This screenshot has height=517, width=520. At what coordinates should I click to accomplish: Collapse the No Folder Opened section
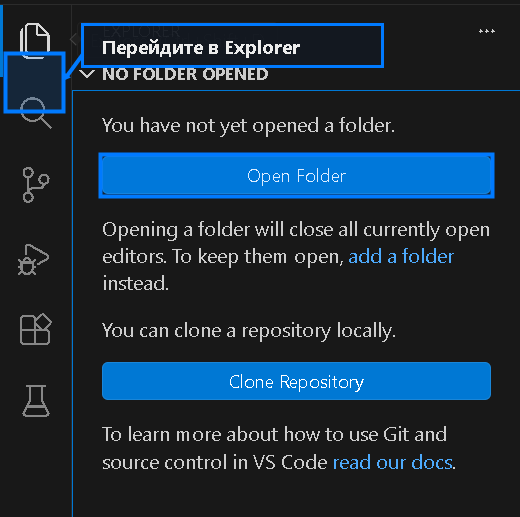pyautogui.click(x=87, y=74)
